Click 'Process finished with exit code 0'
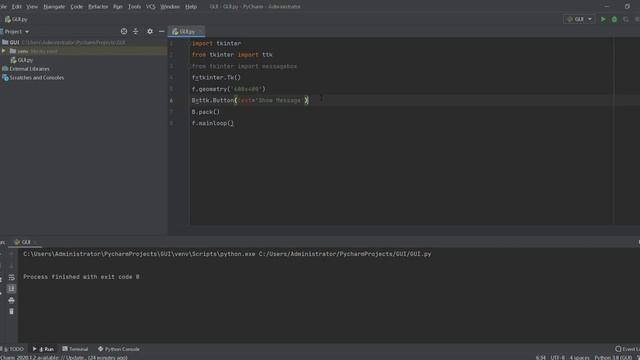The image size is (640, 360). pyautogui.click(x=81, y=277)
